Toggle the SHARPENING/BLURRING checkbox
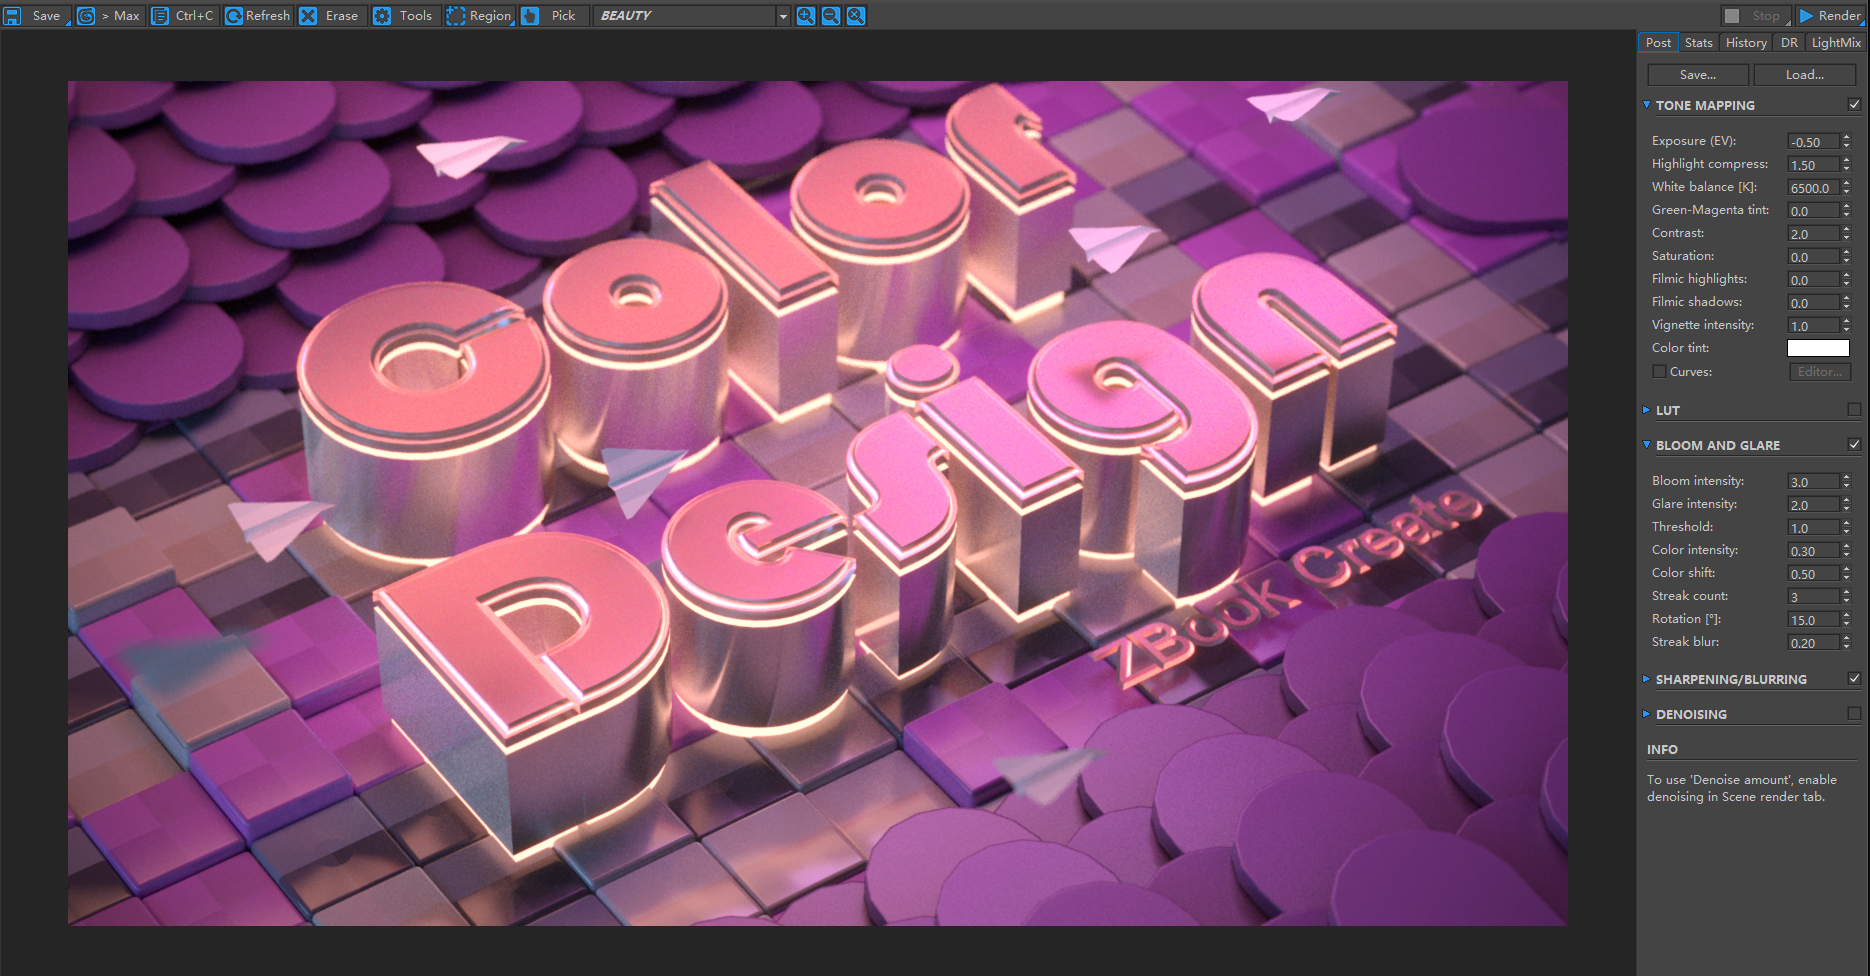Viewport: 1870px width, 976px height. coord(1854,679)
